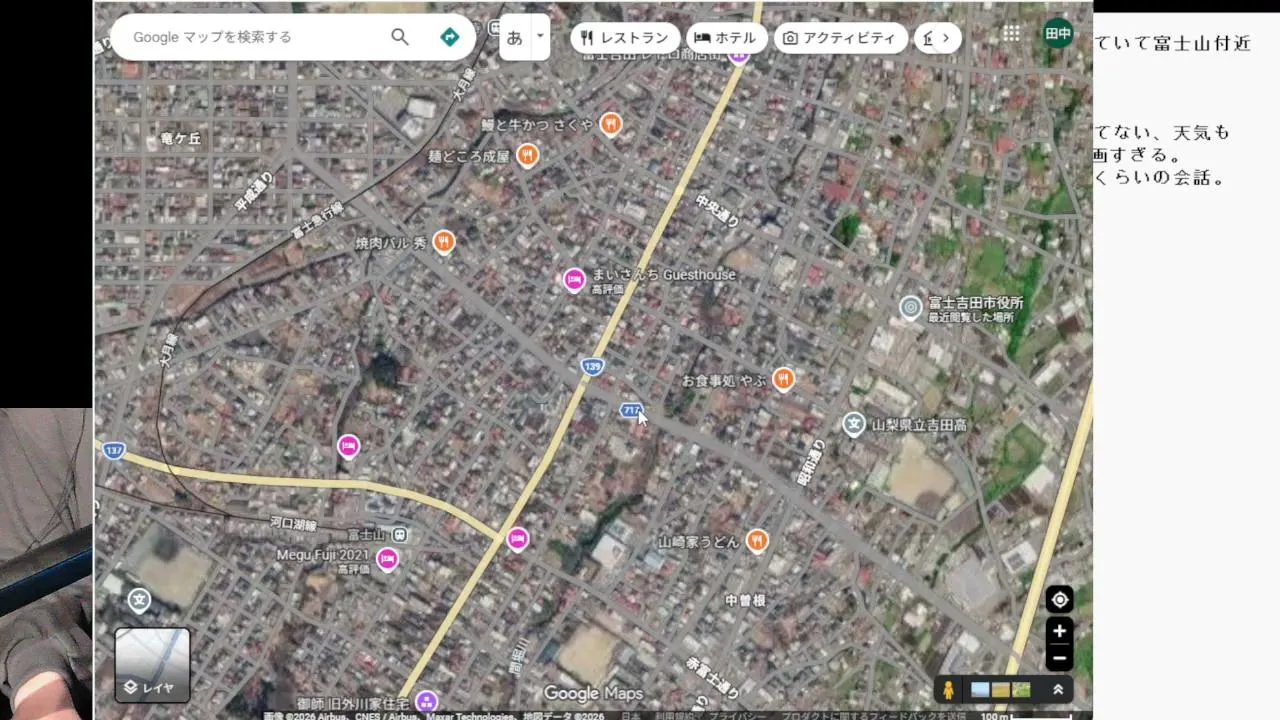Viewport: 1280px width, 720px height.
Task: Click the 御師 旧外川家住宅 label text
Action: pyautogui.click(x=352, y=704)
